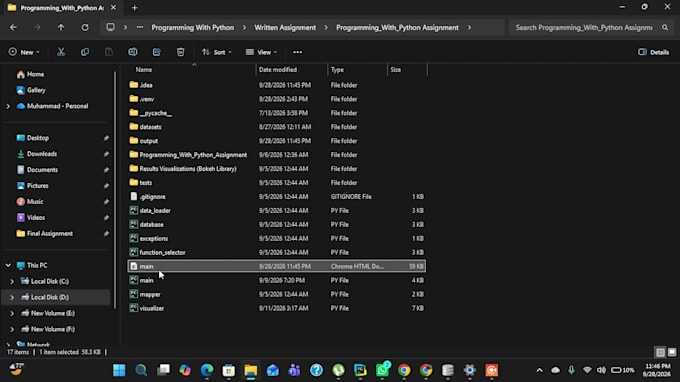Click the Delete trash icon
680x382 pixels.
[180, 52]
